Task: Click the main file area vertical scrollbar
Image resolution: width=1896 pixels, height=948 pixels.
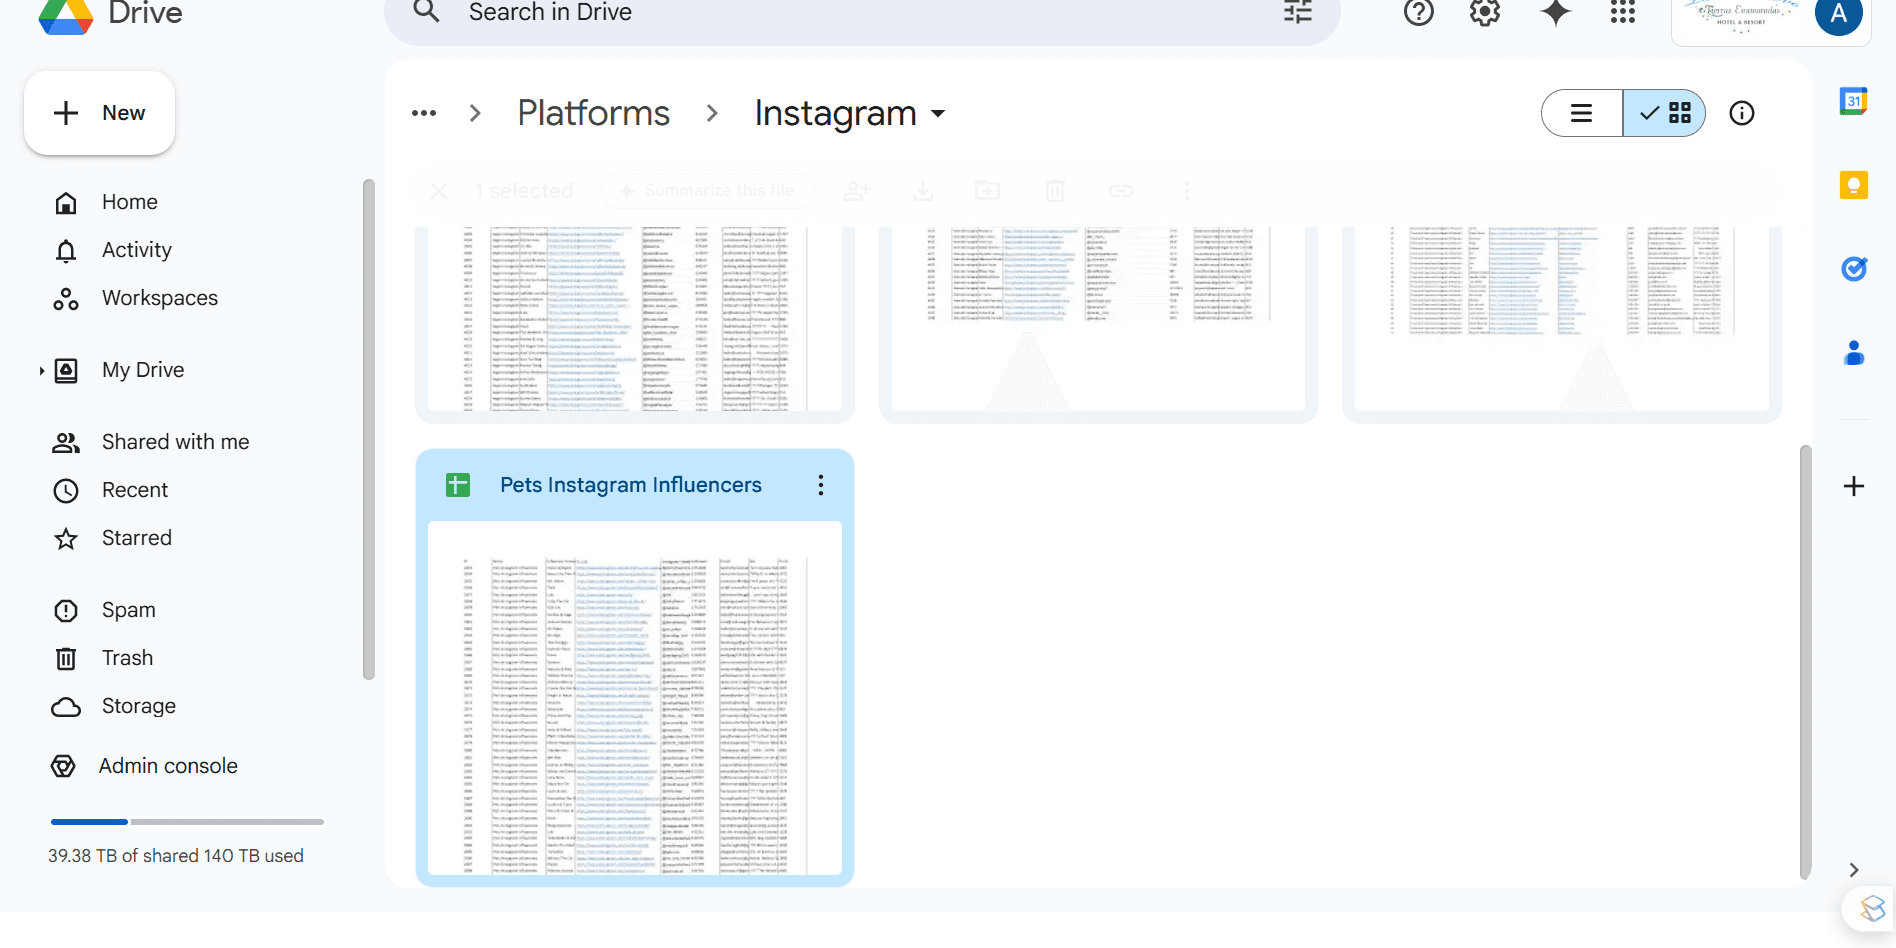Action: tap(1805, 662)
